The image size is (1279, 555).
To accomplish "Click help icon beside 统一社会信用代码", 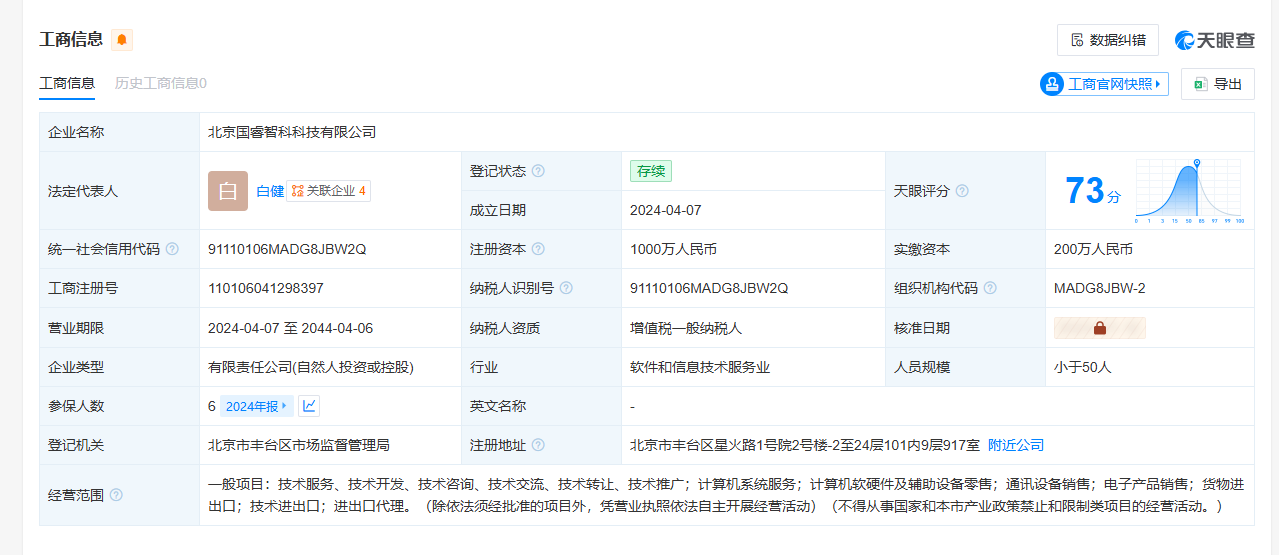I will [x=172, y=249].
